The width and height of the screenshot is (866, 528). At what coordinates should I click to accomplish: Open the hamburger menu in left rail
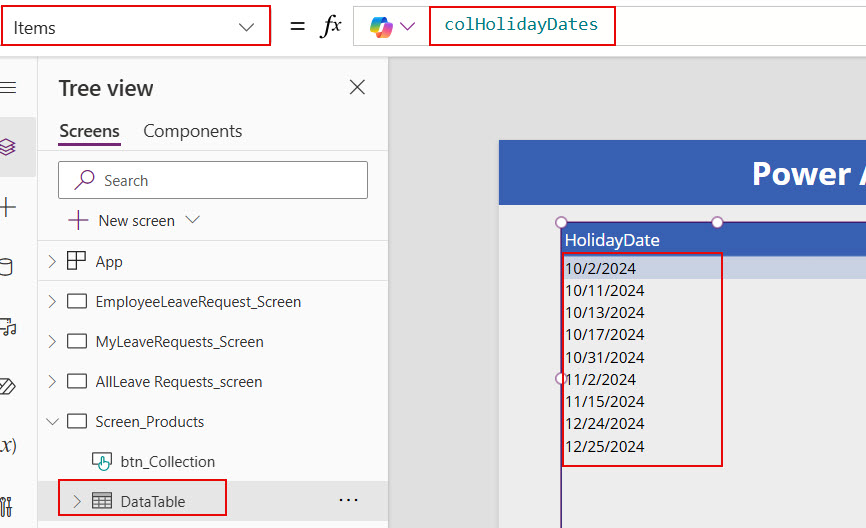tap(8, 87)
